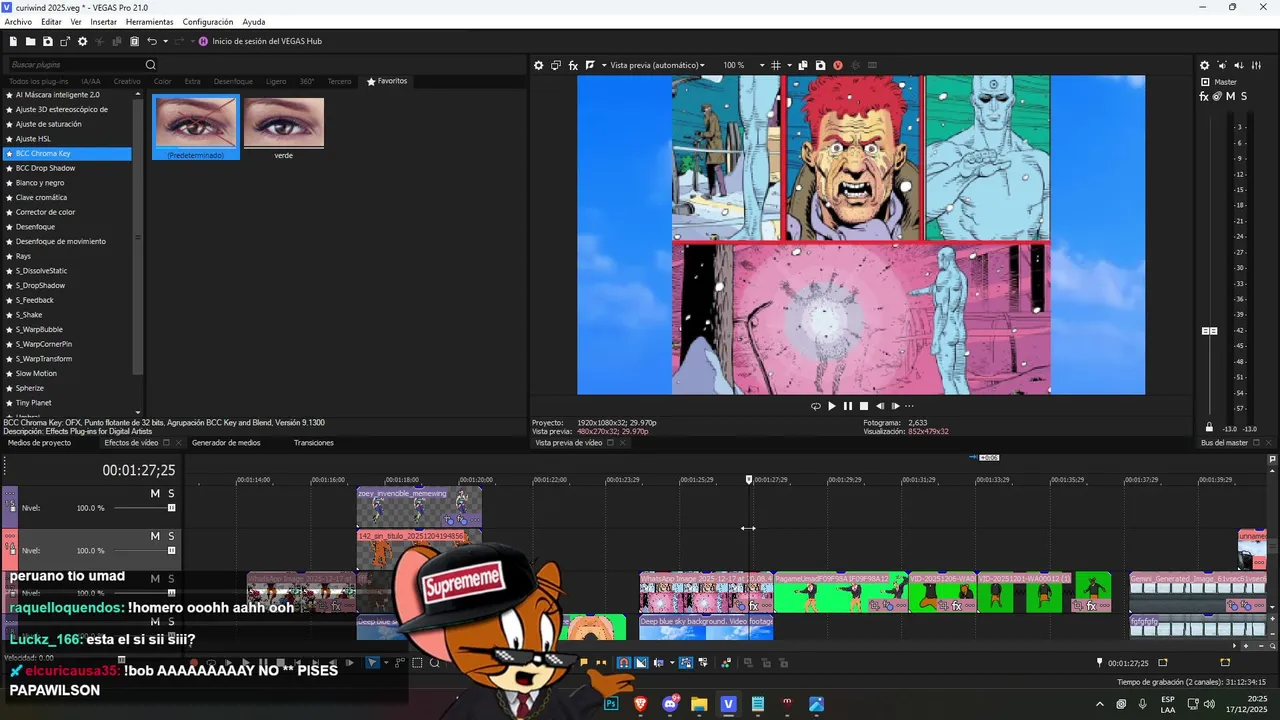Screen dimensions: 1280x720
Task: Click the Paste clipboard icon in the toolbar
Action: (x=134, y=41)
